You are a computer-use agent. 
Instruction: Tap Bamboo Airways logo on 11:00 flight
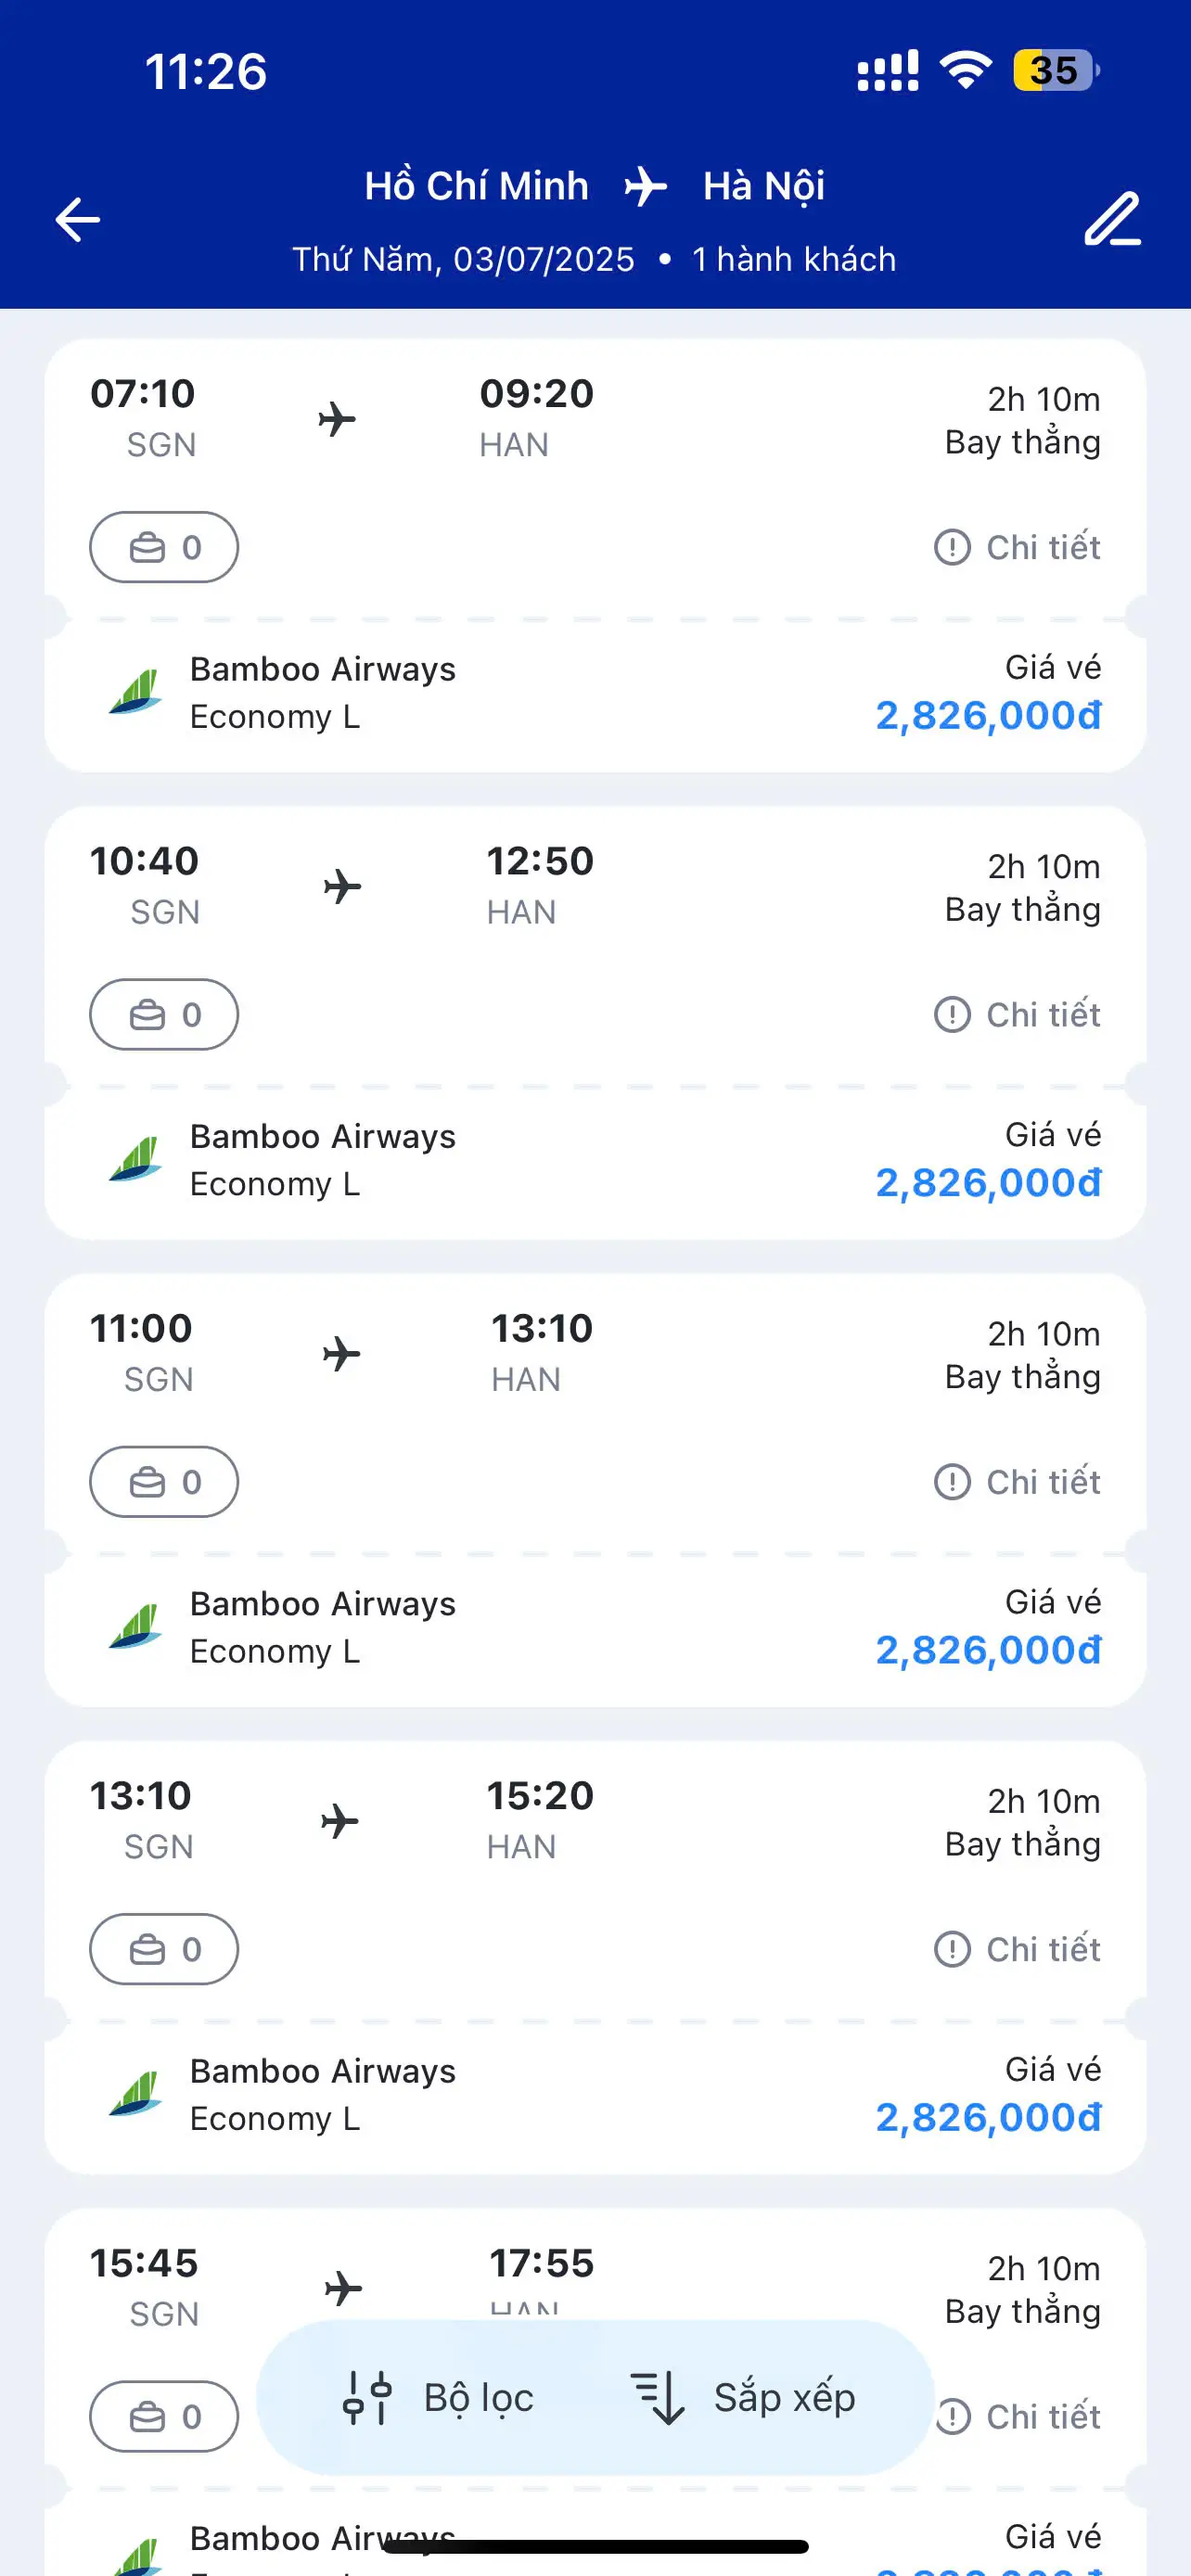pyautogui.click(x=136, y=1626)
